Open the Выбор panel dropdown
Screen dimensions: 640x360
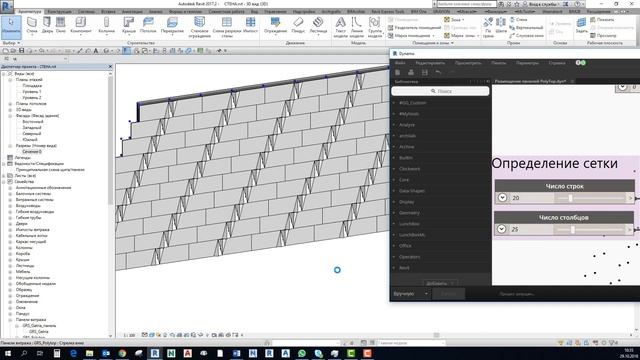tap(11, 42)
